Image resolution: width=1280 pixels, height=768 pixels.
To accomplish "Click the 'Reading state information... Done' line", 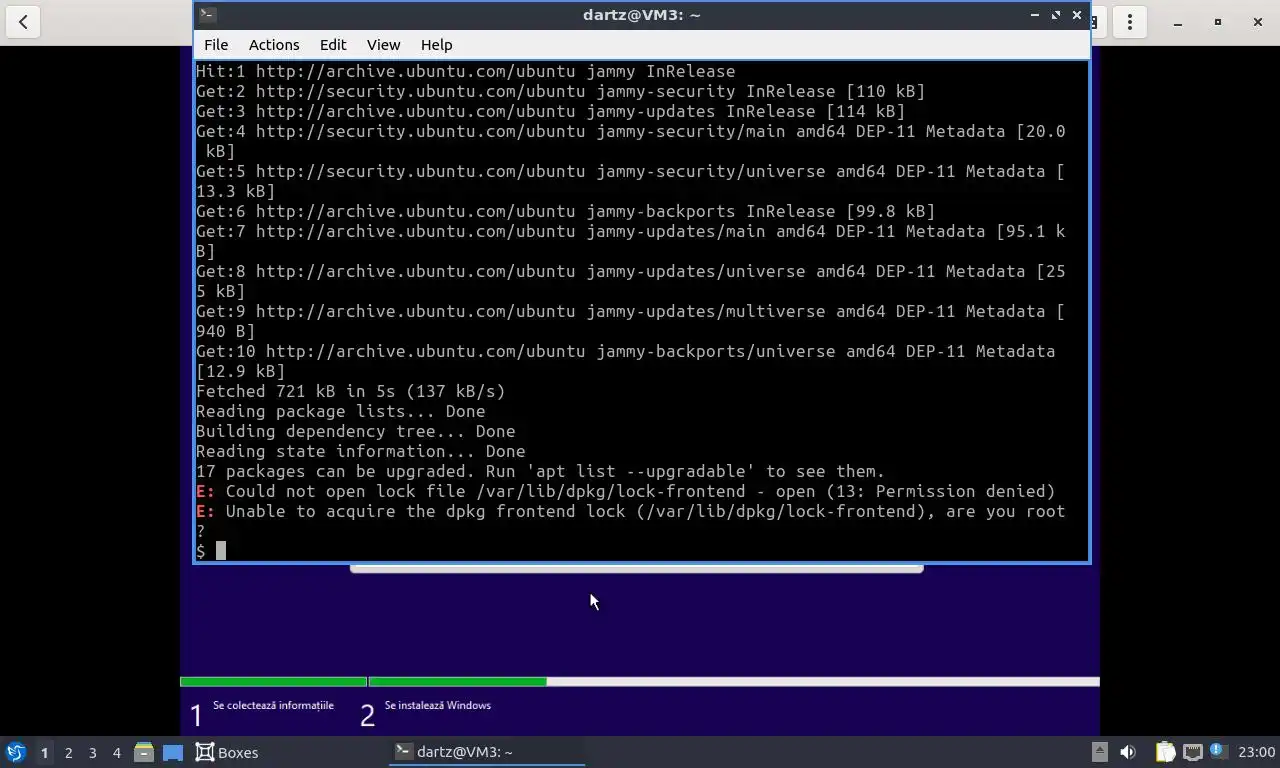I will pyautogui.click(x=360, y=451).
